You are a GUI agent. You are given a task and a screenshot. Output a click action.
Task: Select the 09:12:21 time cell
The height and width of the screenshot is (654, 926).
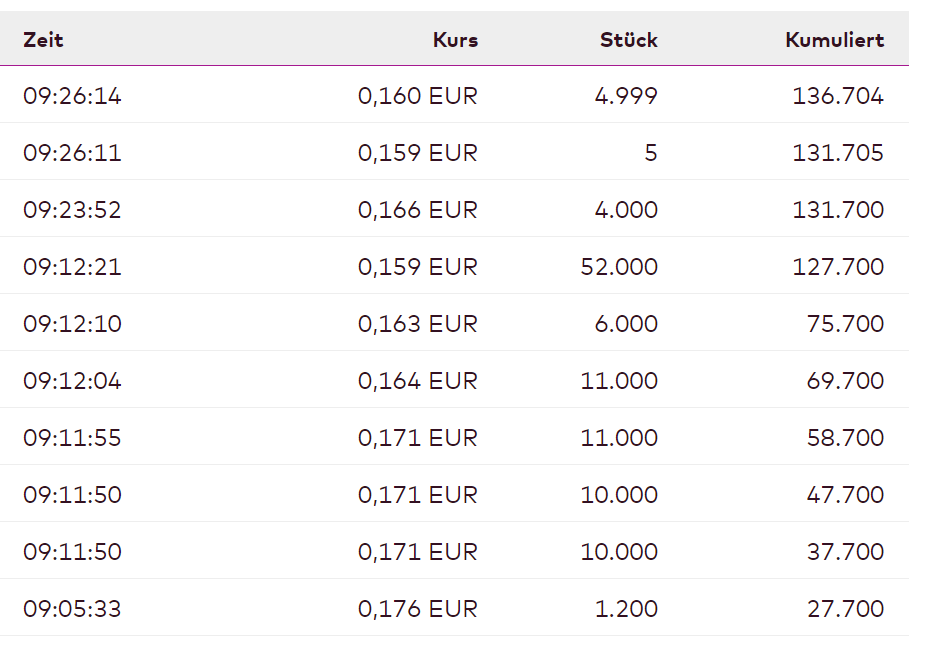[x=72, y=267]
